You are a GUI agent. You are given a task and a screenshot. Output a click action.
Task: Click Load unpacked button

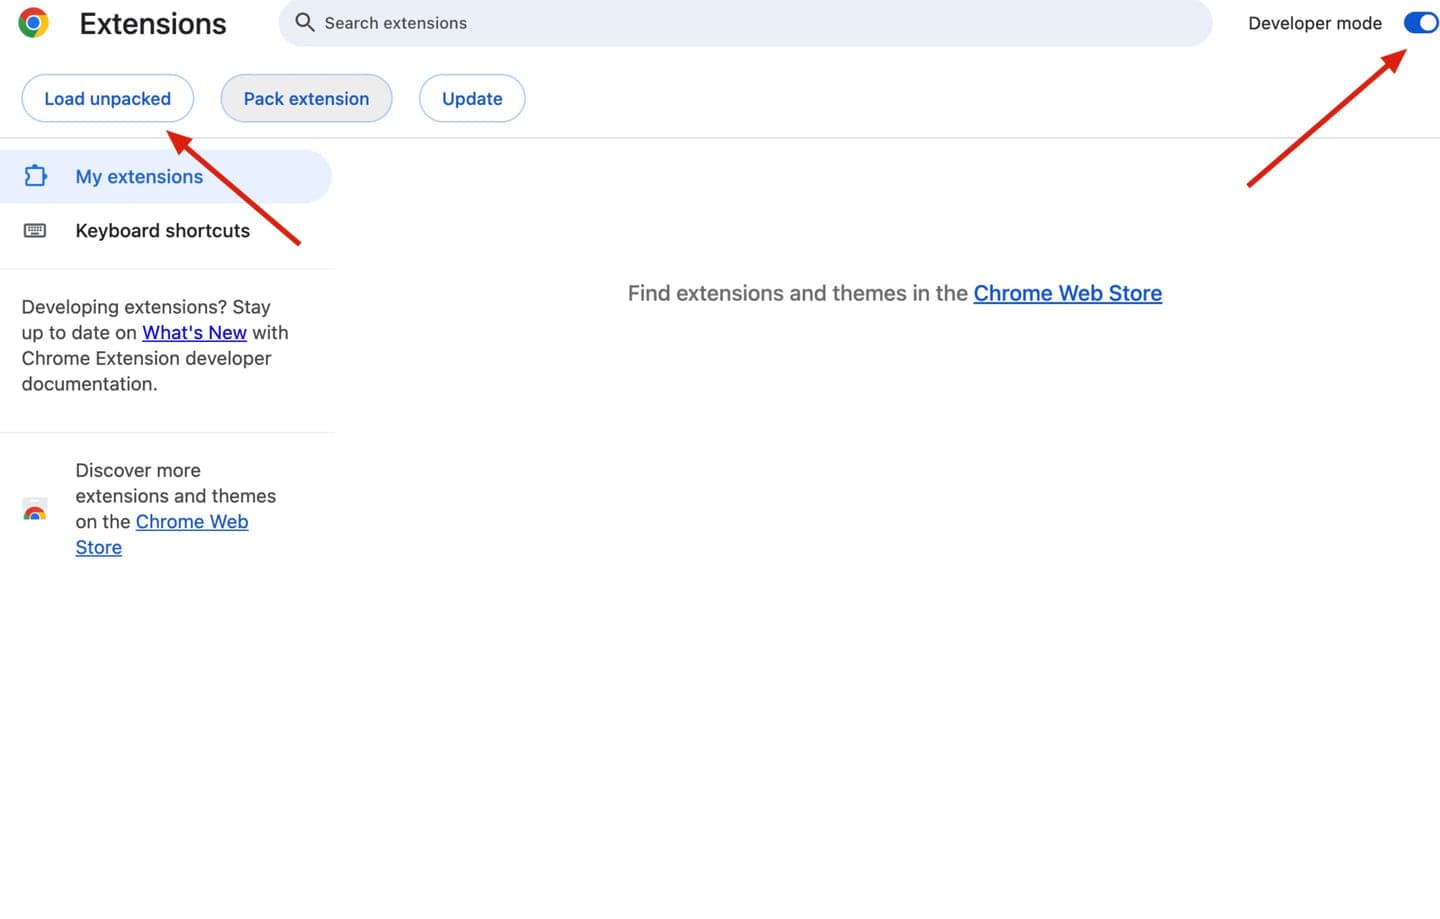pyautogui.click(x=107, y=98)
